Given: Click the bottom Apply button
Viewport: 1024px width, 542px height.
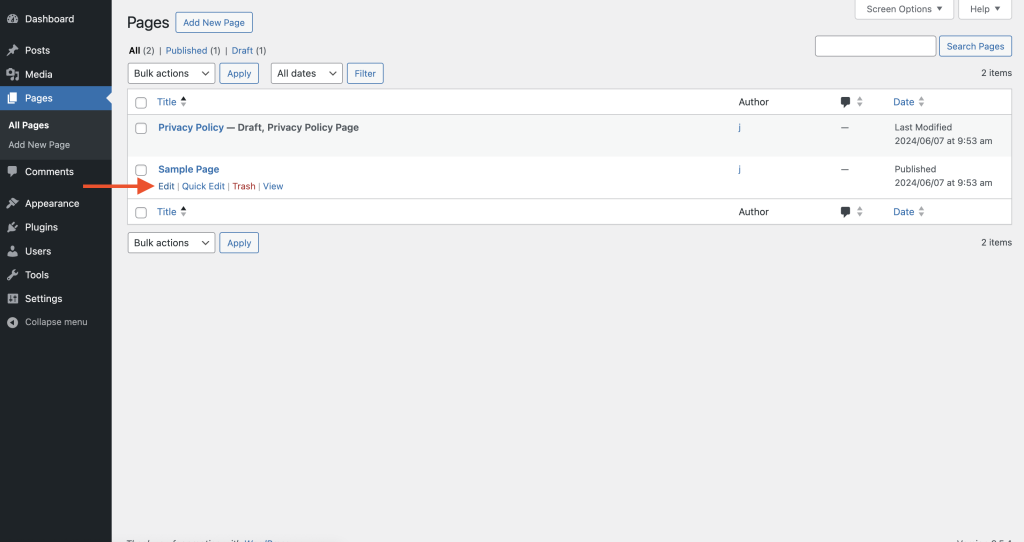Looking at the screenshot, I should click(x=239, y=242).
